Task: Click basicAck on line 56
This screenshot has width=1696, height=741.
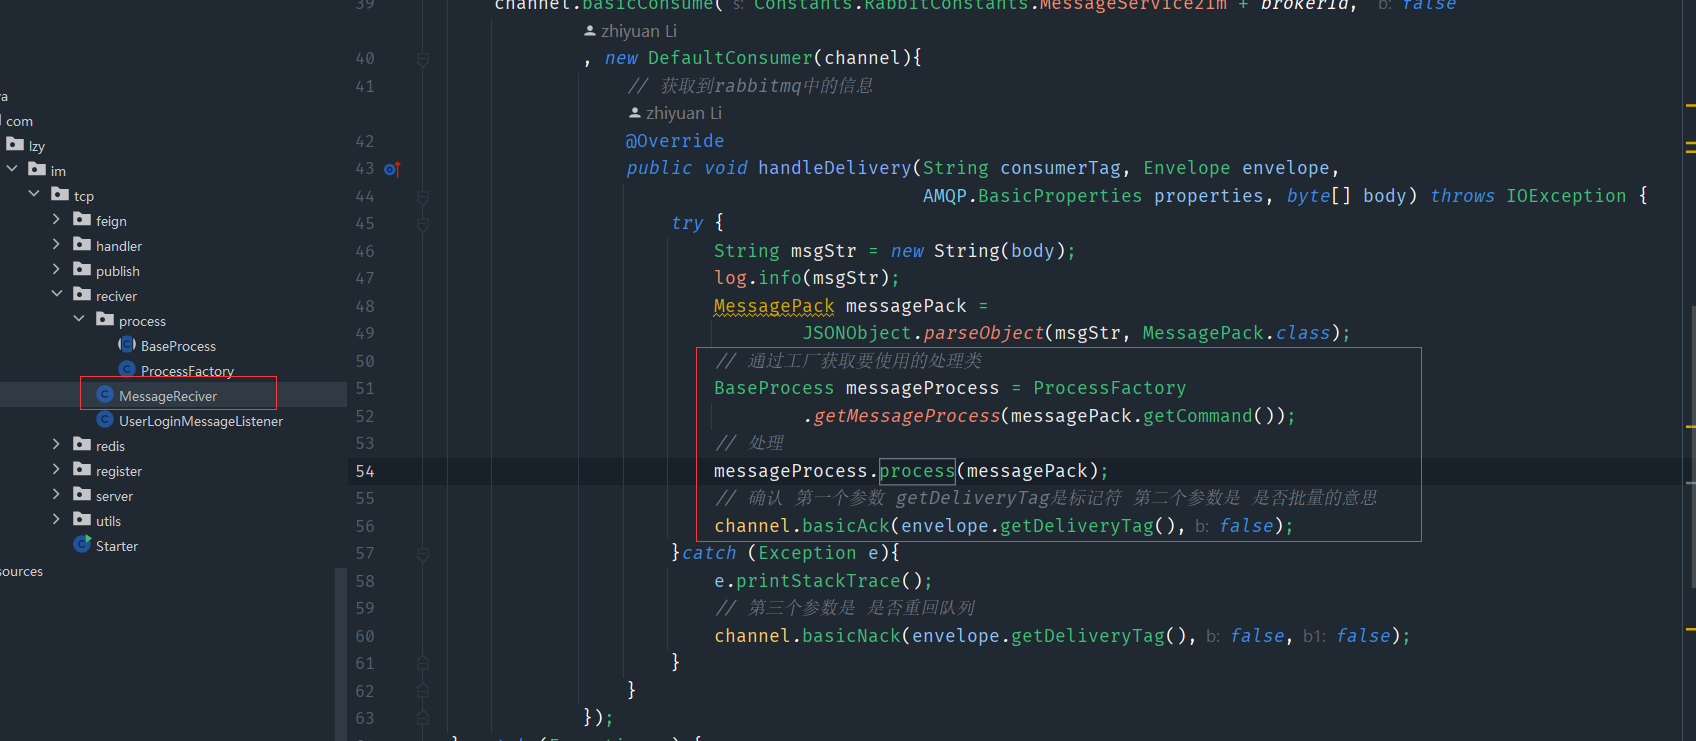Action: (846, 526)
